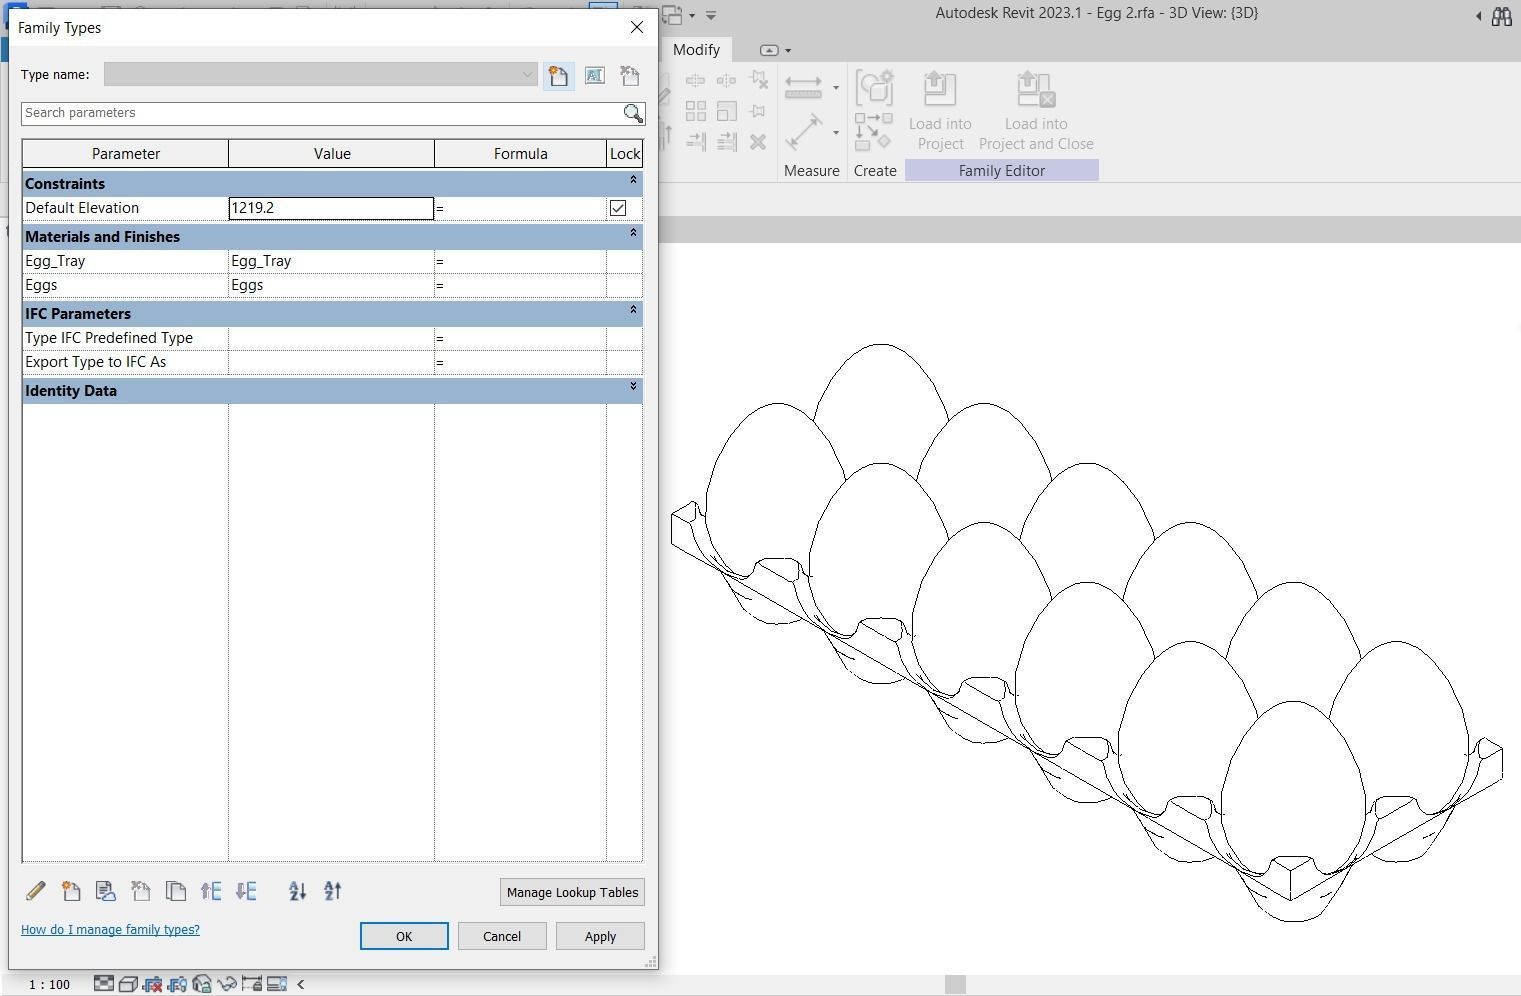Open the Switch Windows dropdown arrow

point(692,15)
